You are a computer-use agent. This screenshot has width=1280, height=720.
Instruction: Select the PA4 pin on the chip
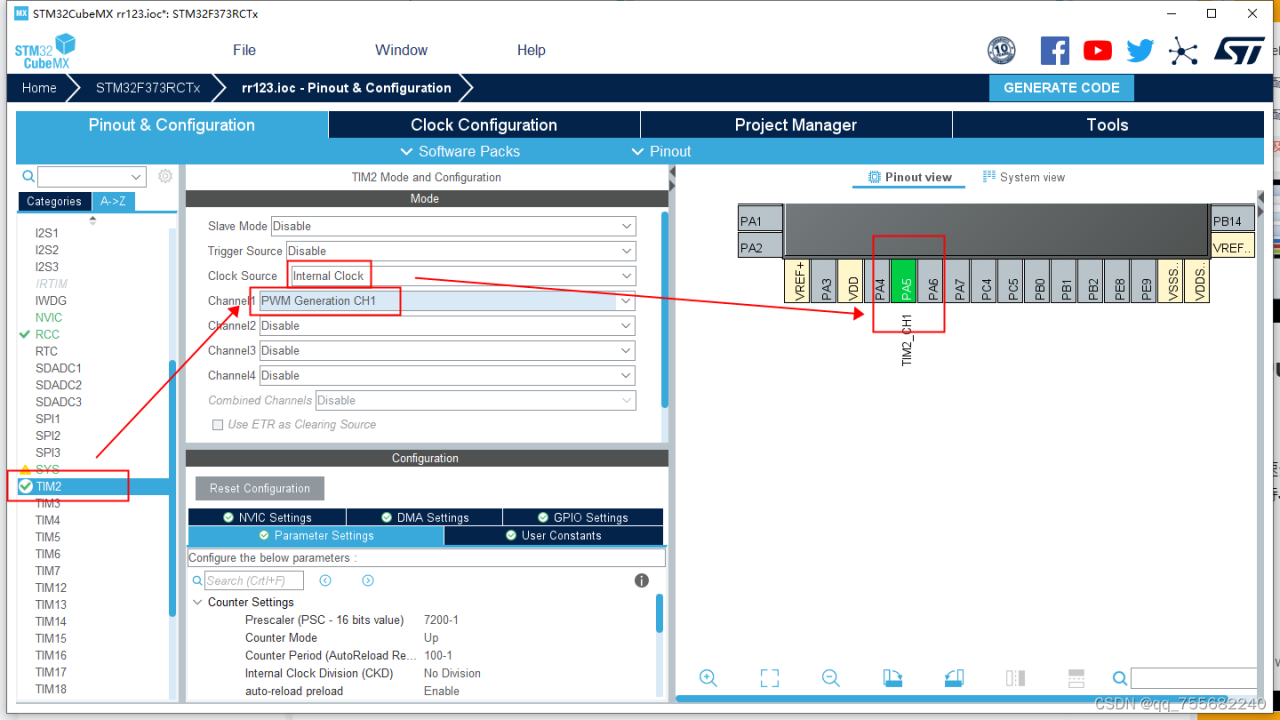tap(878, 281)
